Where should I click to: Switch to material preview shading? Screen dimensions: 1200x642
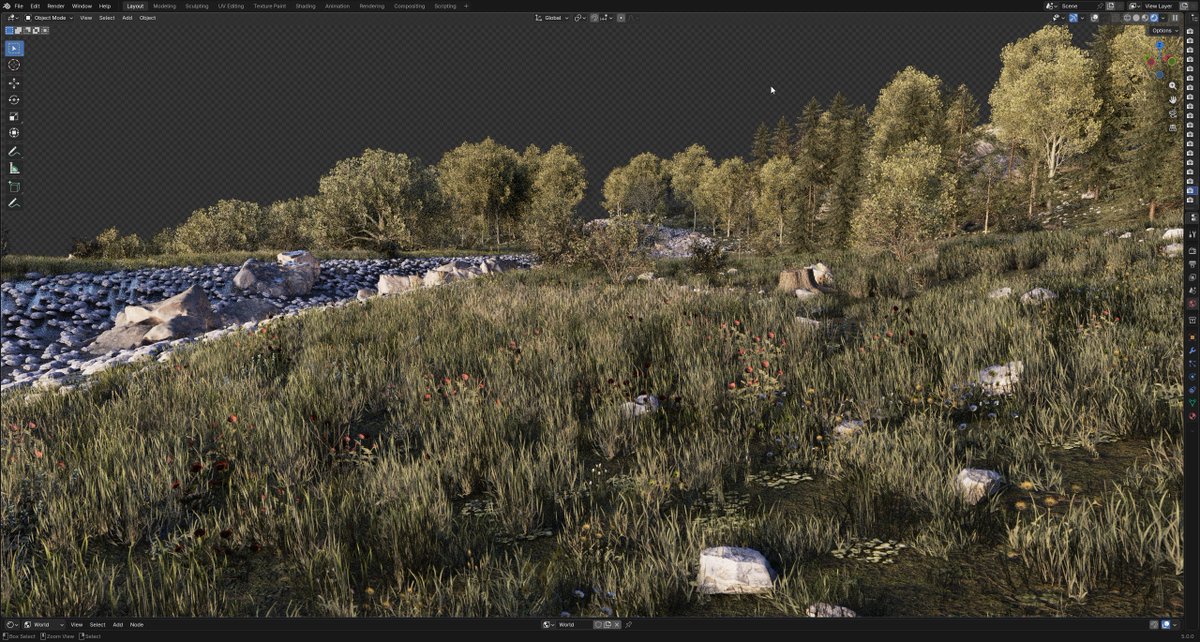(1145, 18)
